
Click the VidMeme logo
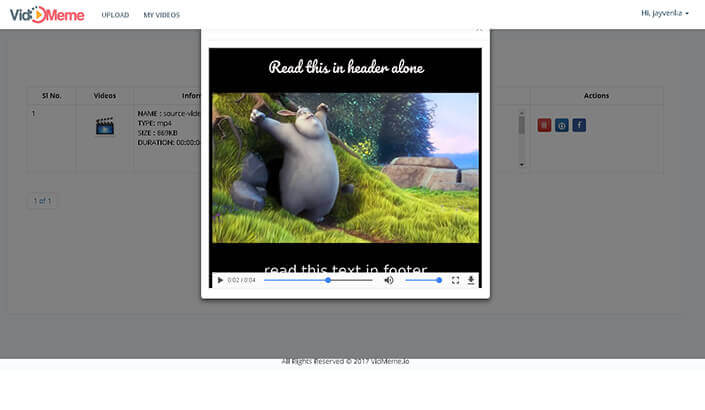coord(47,14)
